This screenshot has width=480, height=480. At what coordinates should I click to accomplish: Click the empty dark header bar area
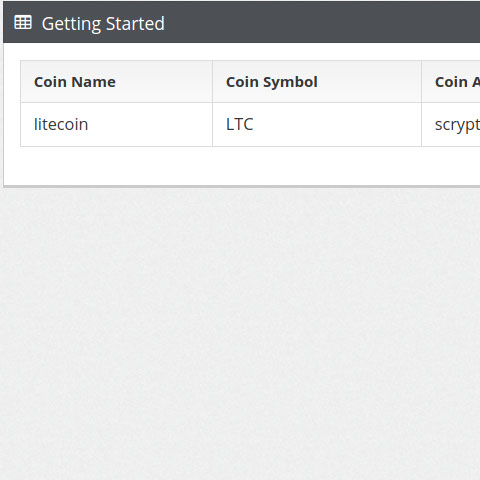[320, 23]
